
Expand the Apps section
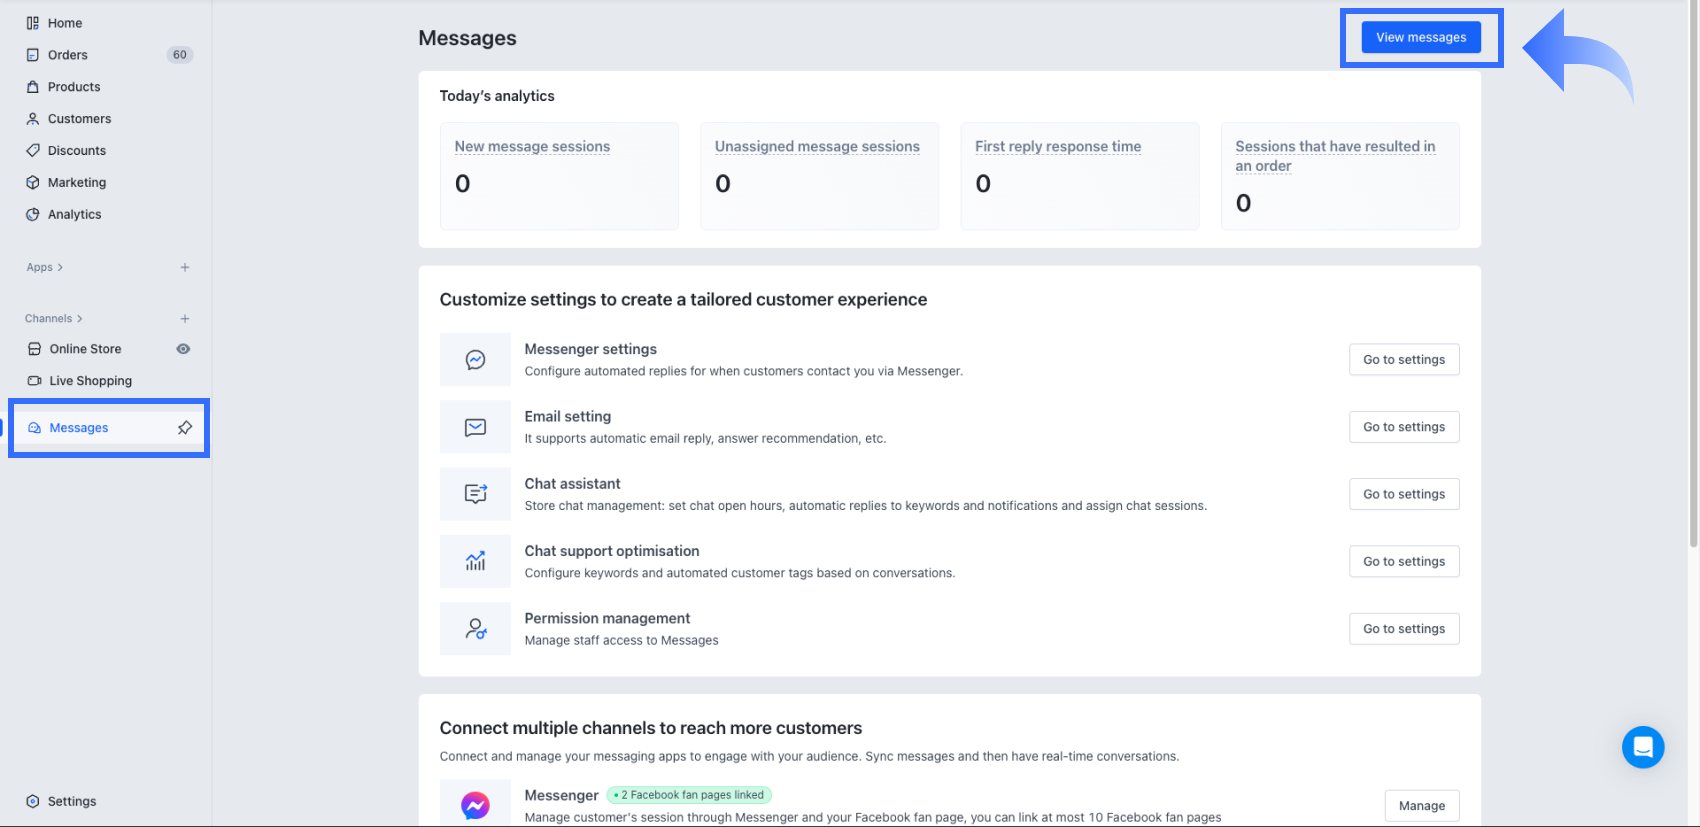coord(45,267)
